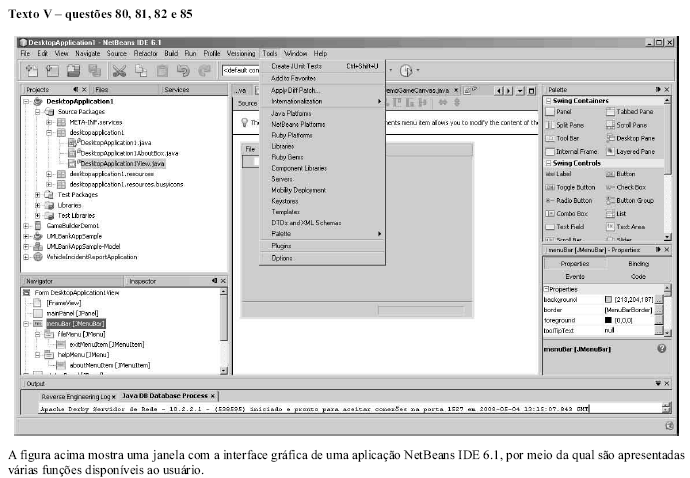
Task: Click the foreground black color swatch
Action: tap(608, 320)
